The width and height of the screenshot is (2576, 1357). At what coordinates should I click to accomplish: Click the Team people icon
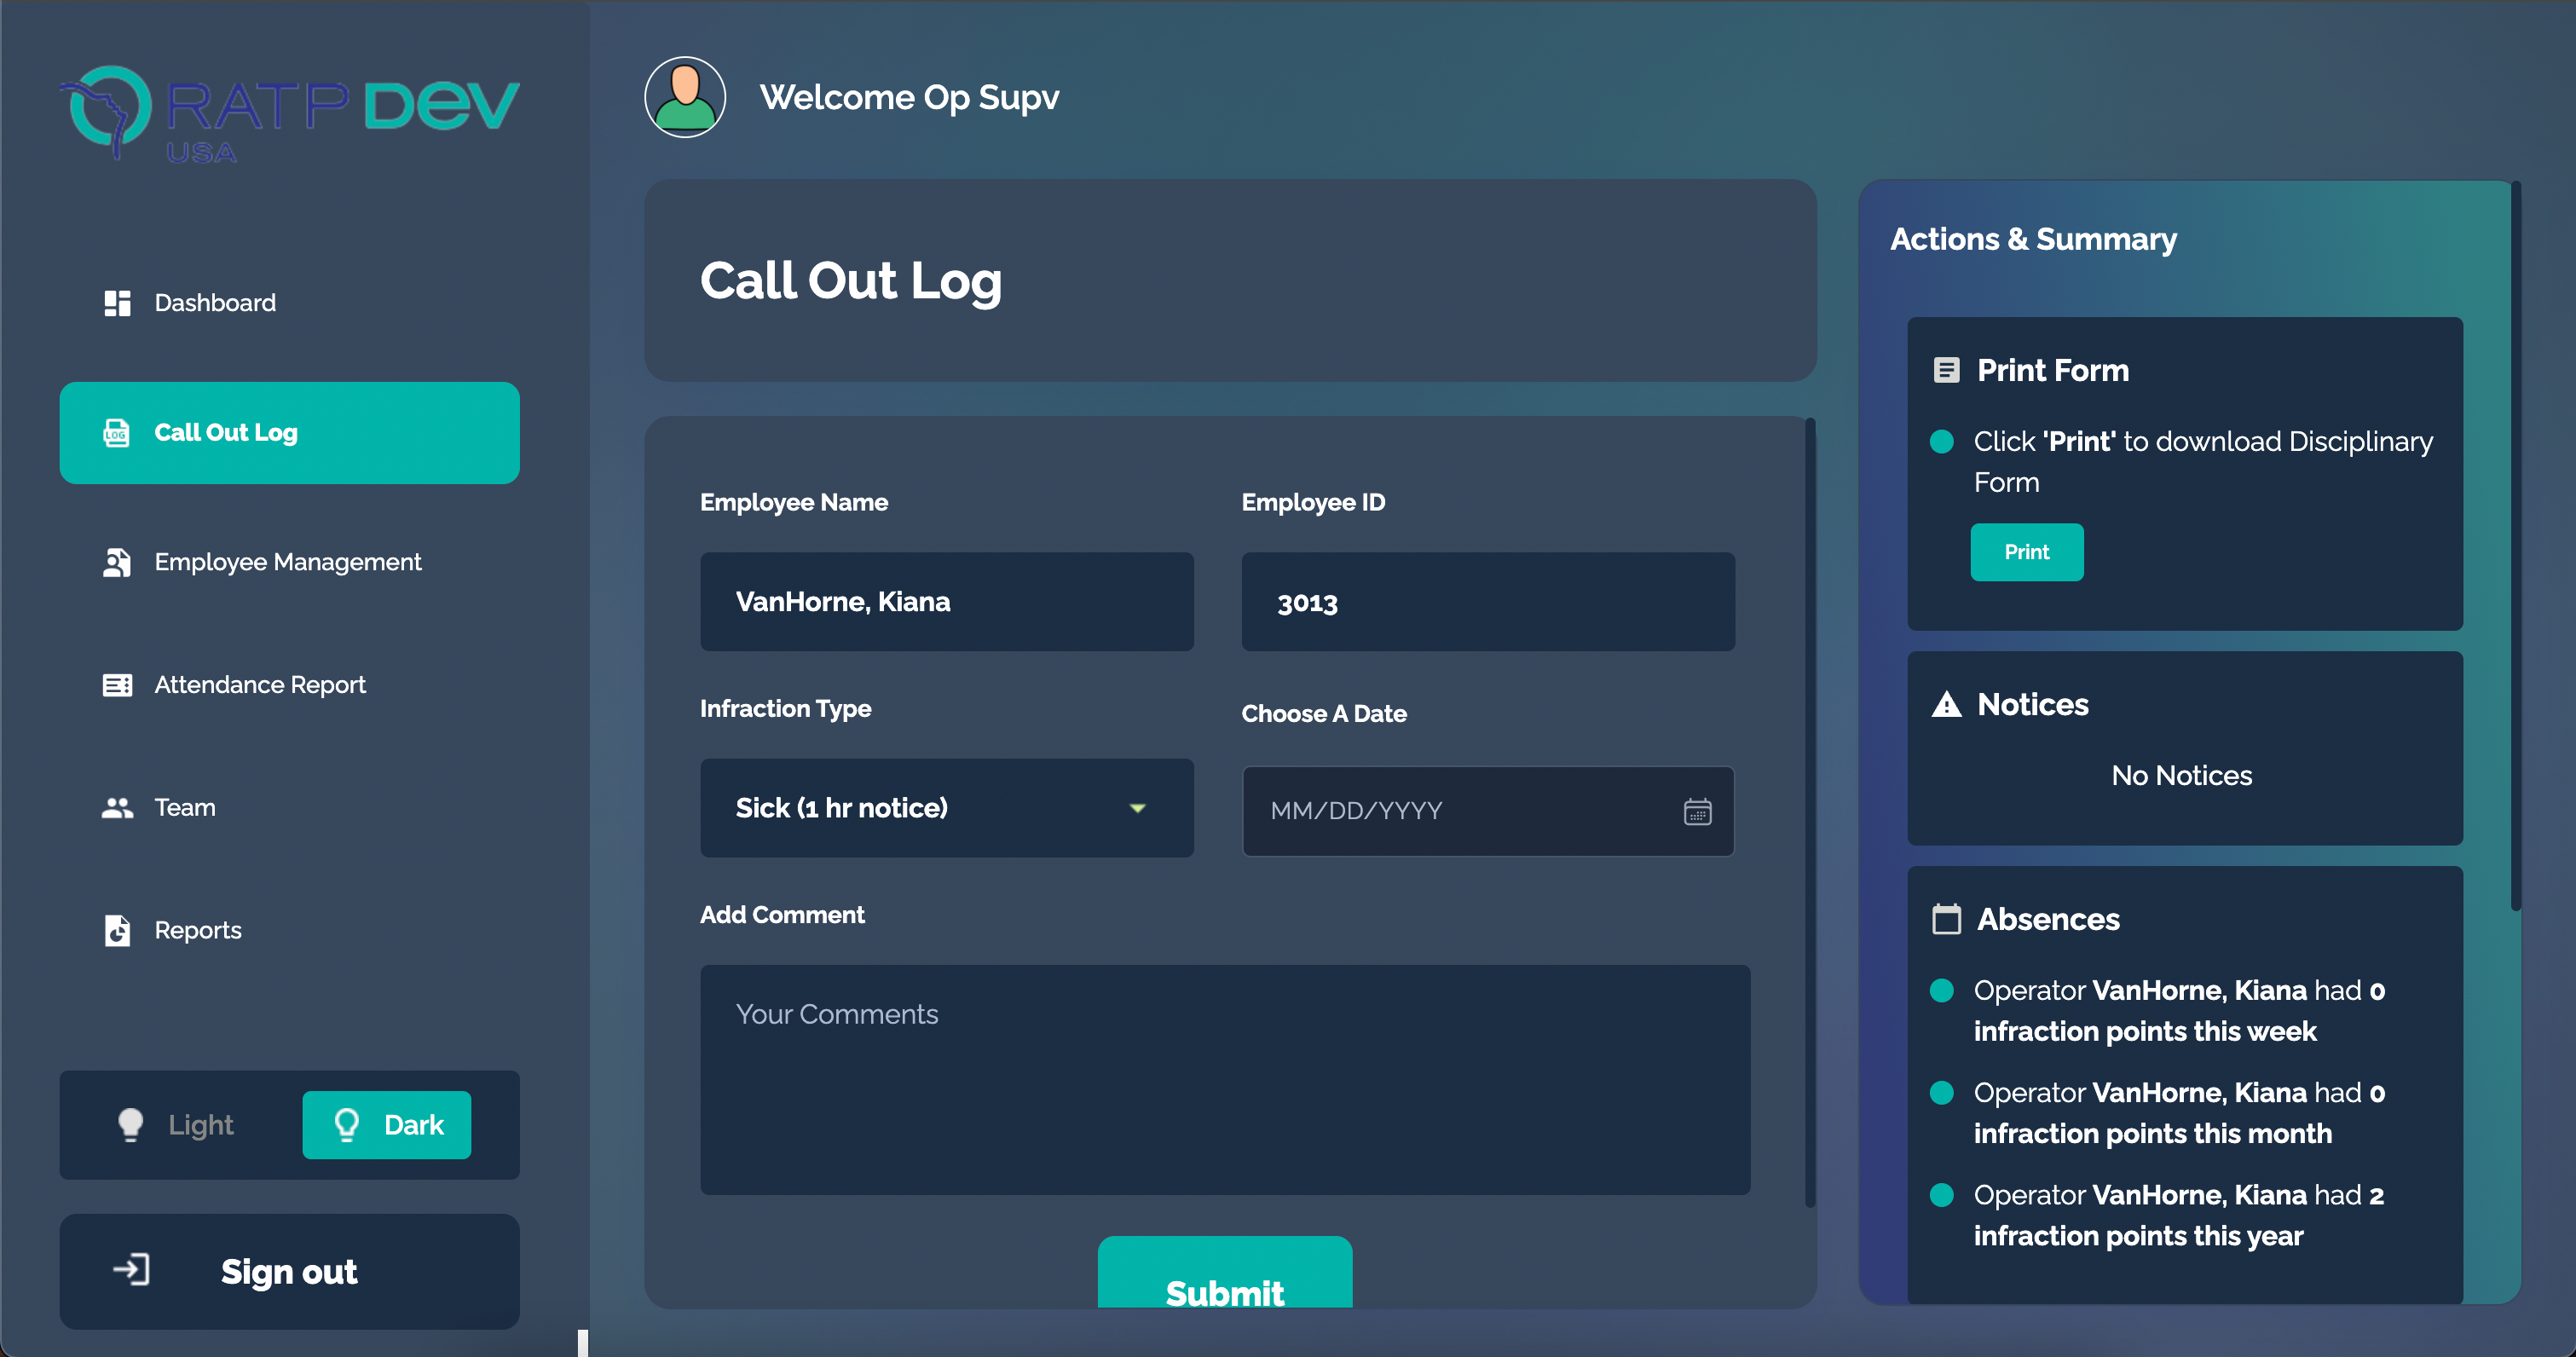(x=117, y=808)
